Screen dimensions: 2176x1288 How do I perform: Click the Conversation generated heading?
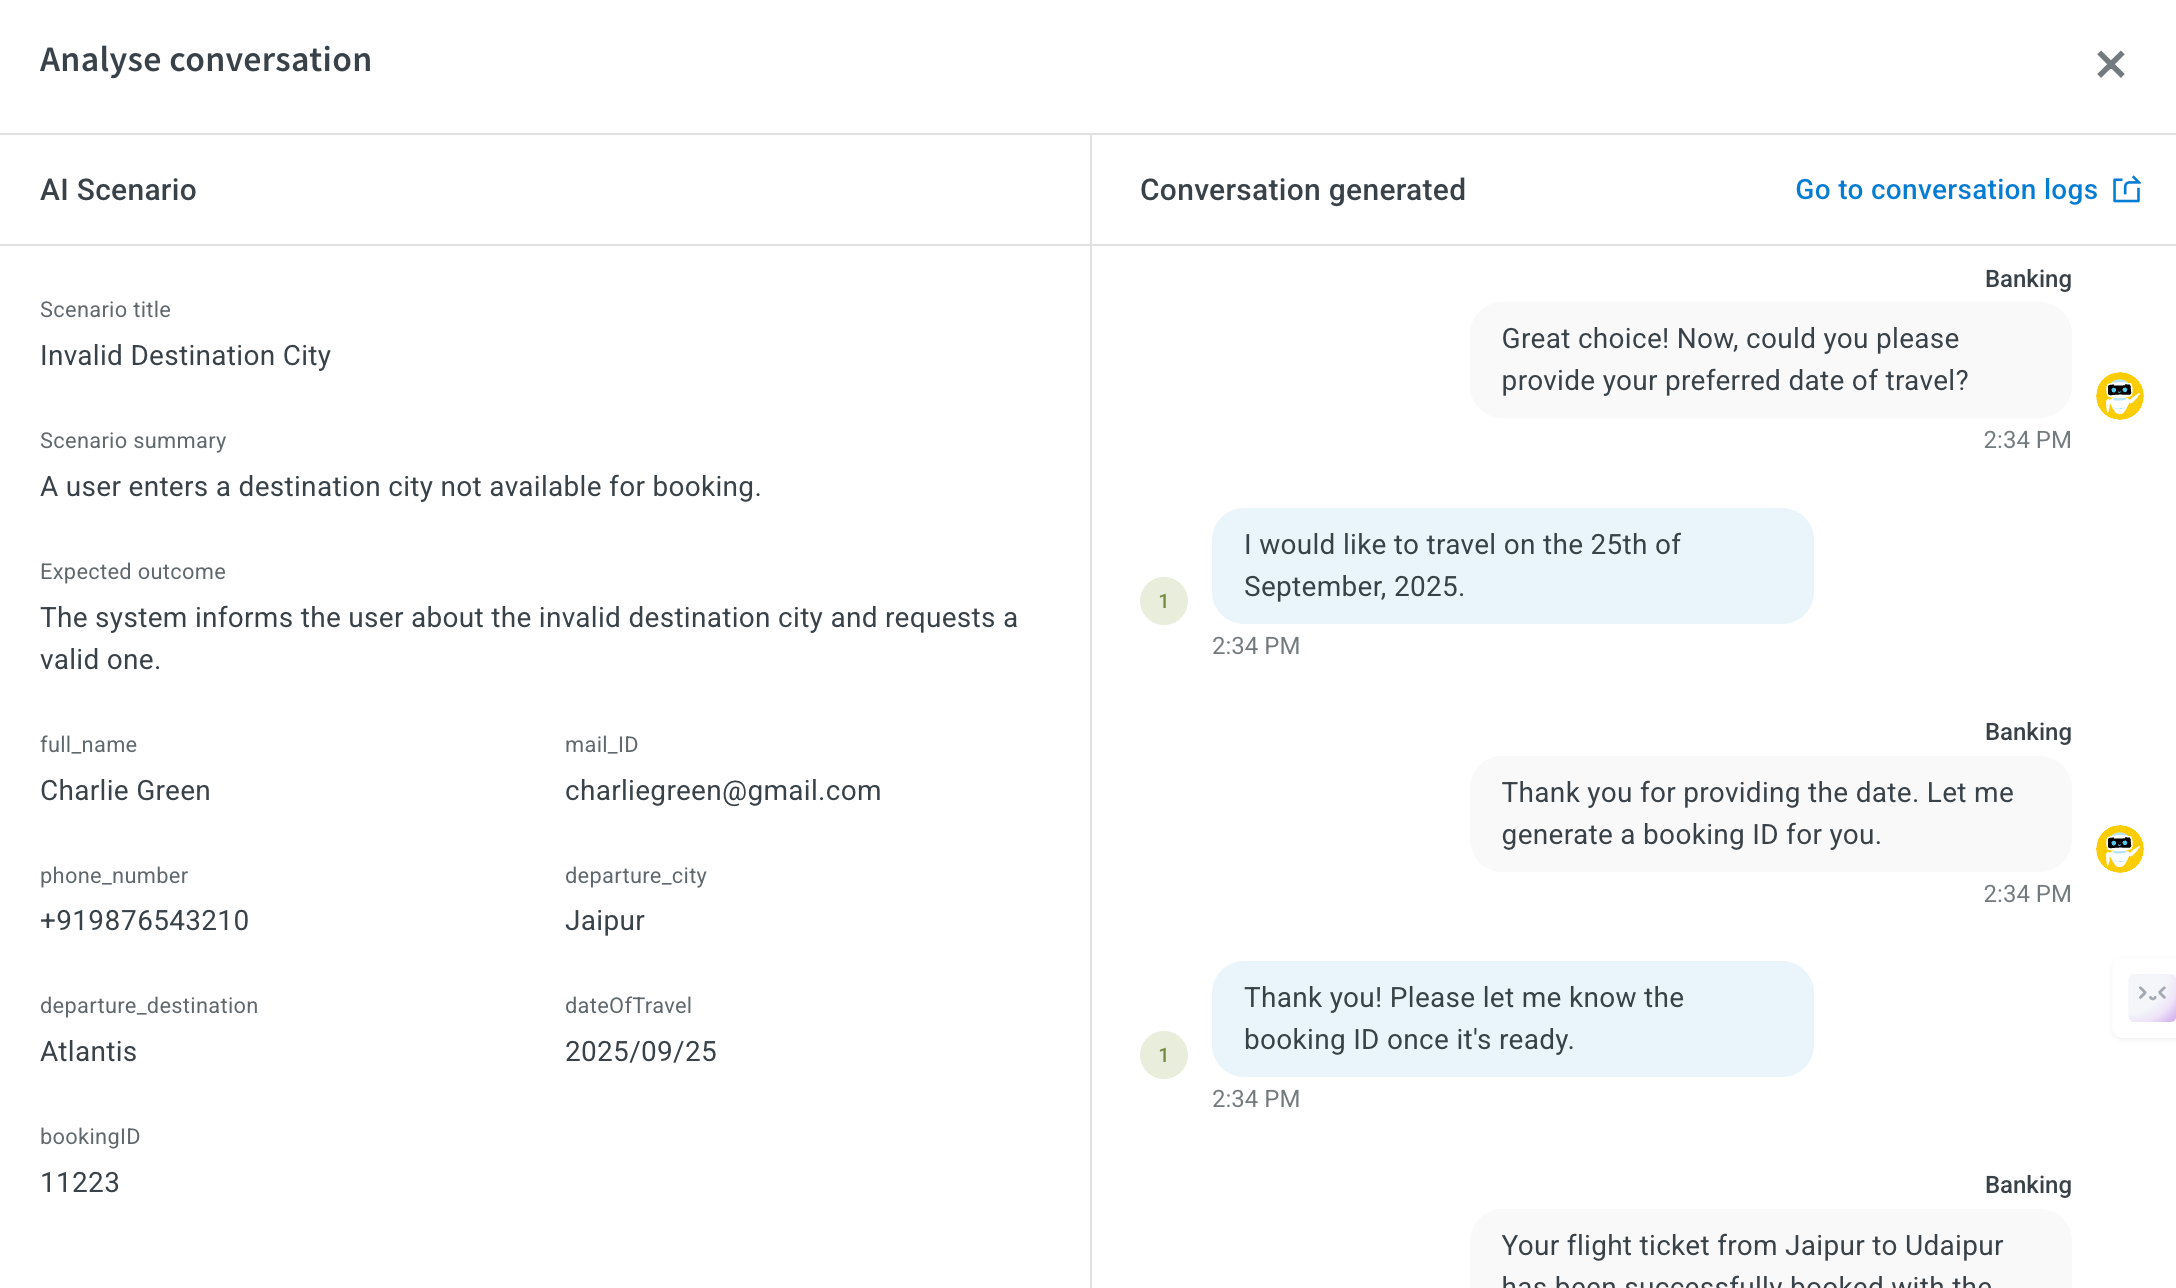[x=1302, y=190]
